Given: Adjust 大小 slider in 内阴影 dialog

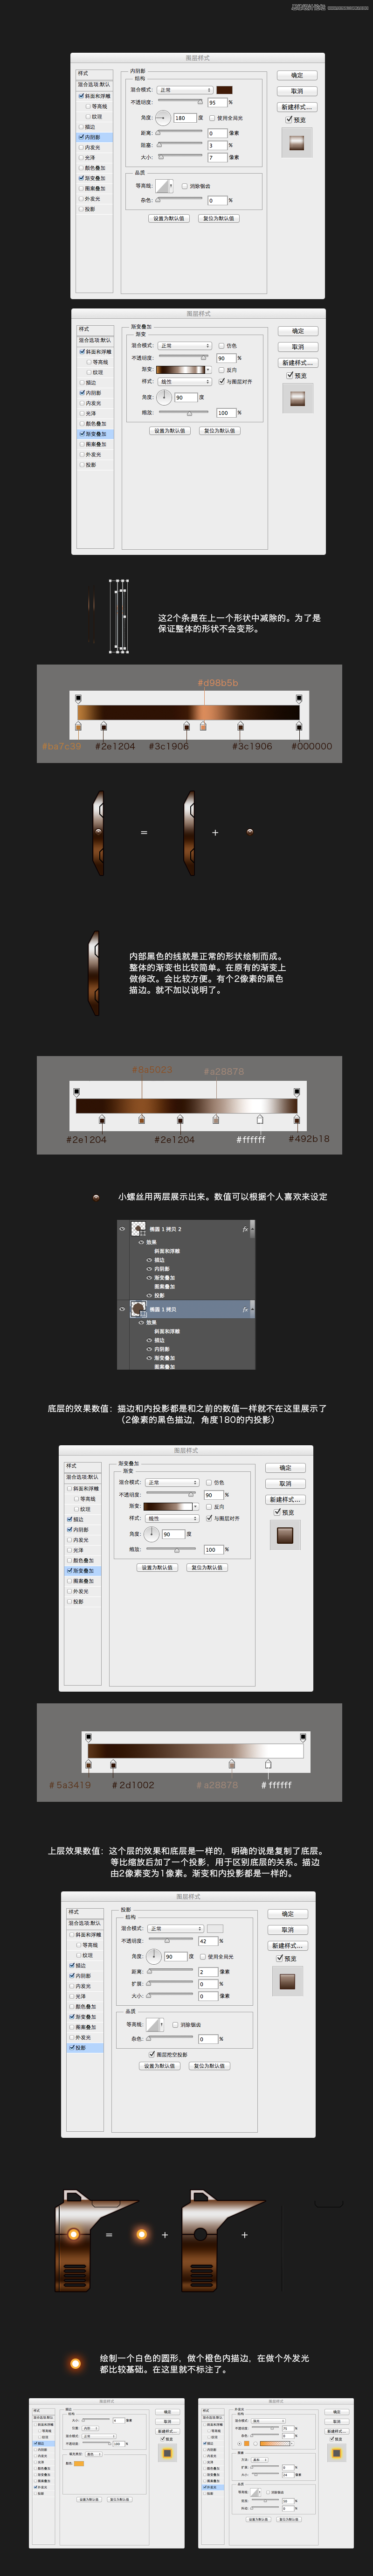Looking at the screenshot, I should pos(180,157).
